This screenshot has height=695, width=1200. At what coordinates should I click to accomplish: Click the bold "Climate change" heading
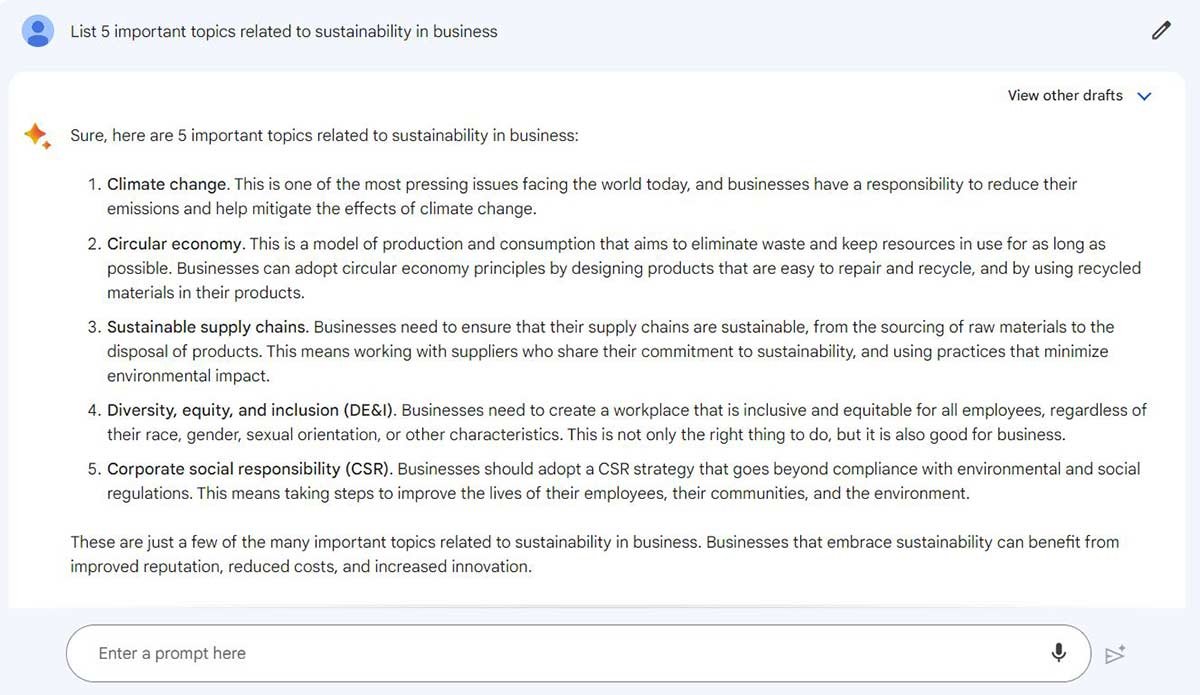click(168, 184)
